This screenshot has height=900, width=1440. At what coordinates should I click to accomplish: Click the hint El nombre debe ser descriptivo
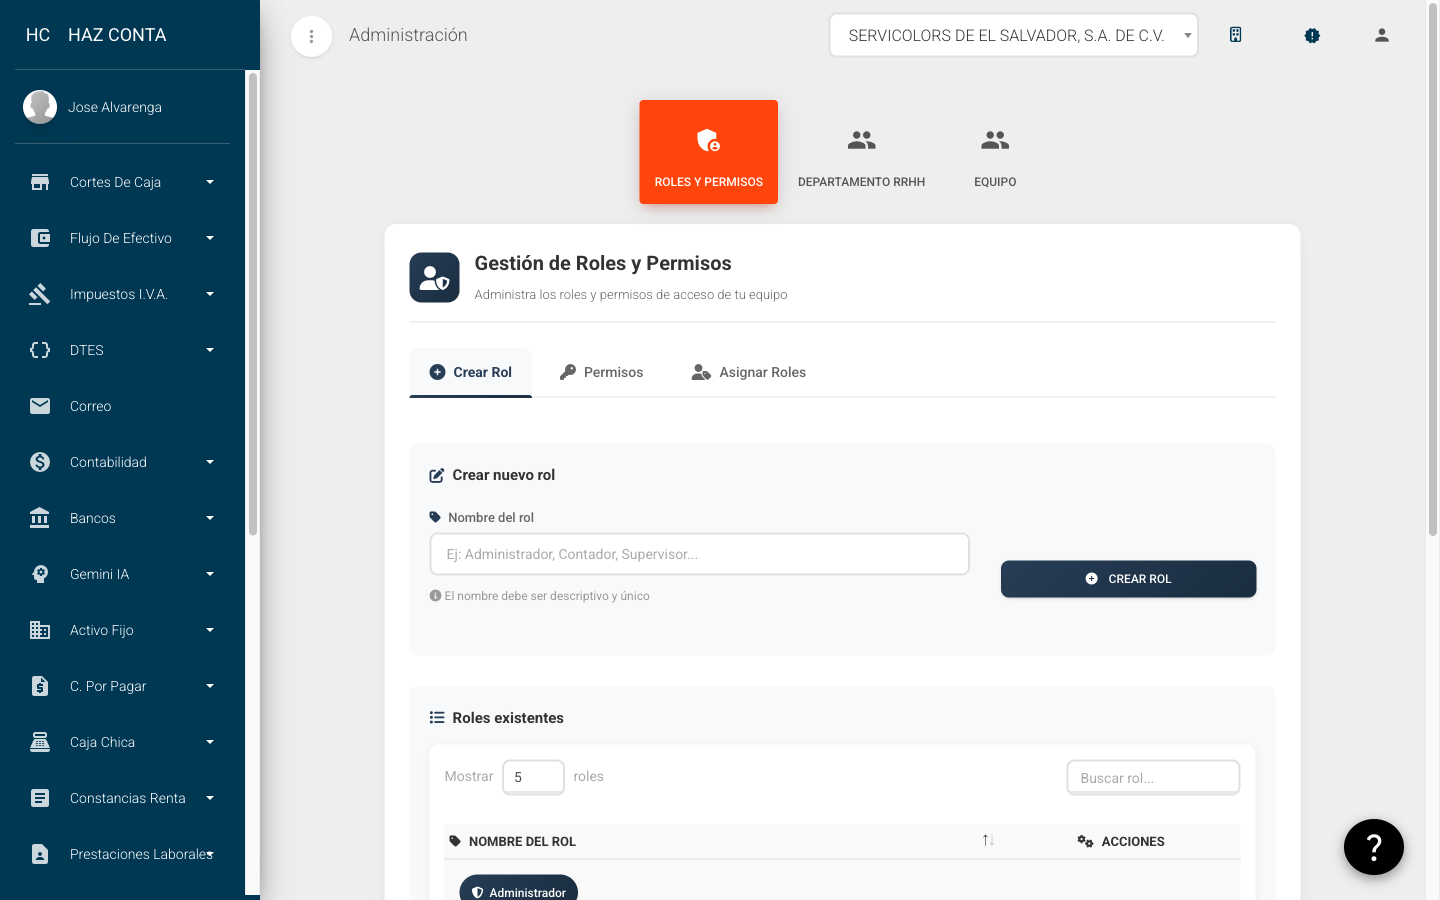547,596
